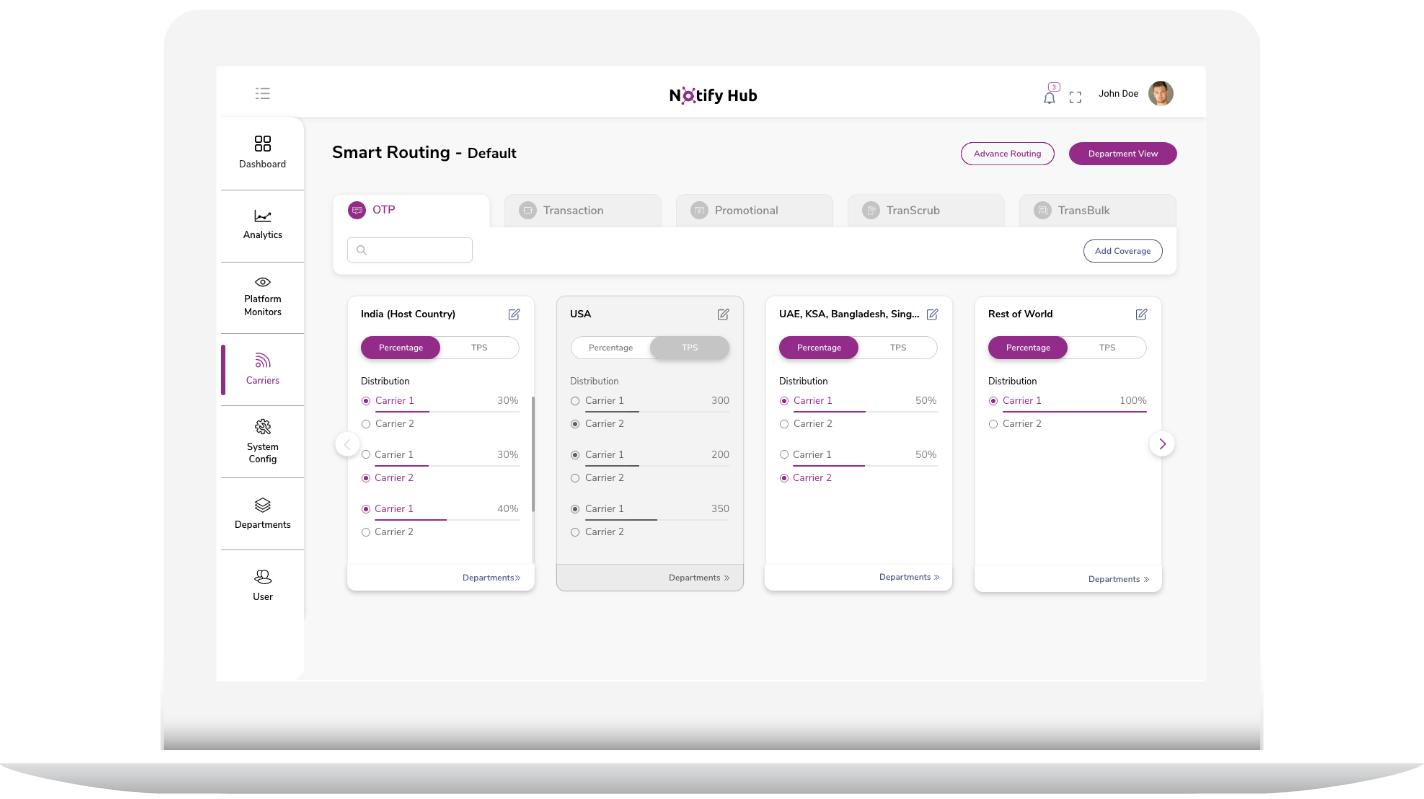Open Dashboard from the sidebar
This screenshot has height=799, width=1424.
tap(262, 152)
